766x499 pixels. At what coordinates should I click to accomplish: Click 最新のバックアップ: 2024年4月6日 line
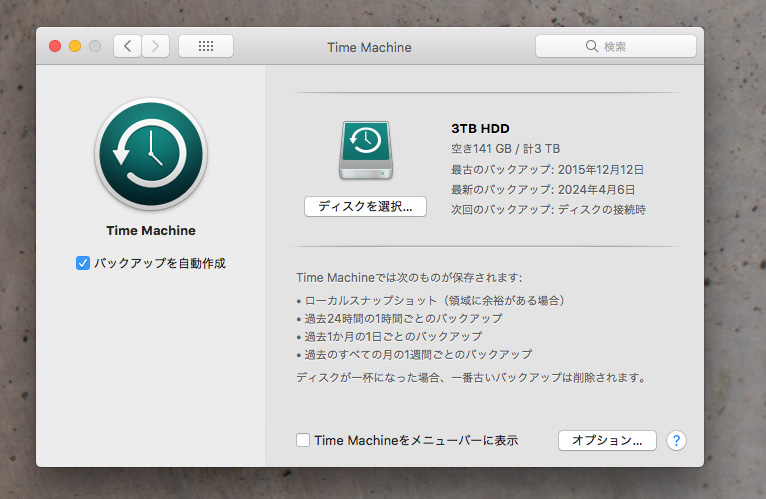[x=543, y=190]
